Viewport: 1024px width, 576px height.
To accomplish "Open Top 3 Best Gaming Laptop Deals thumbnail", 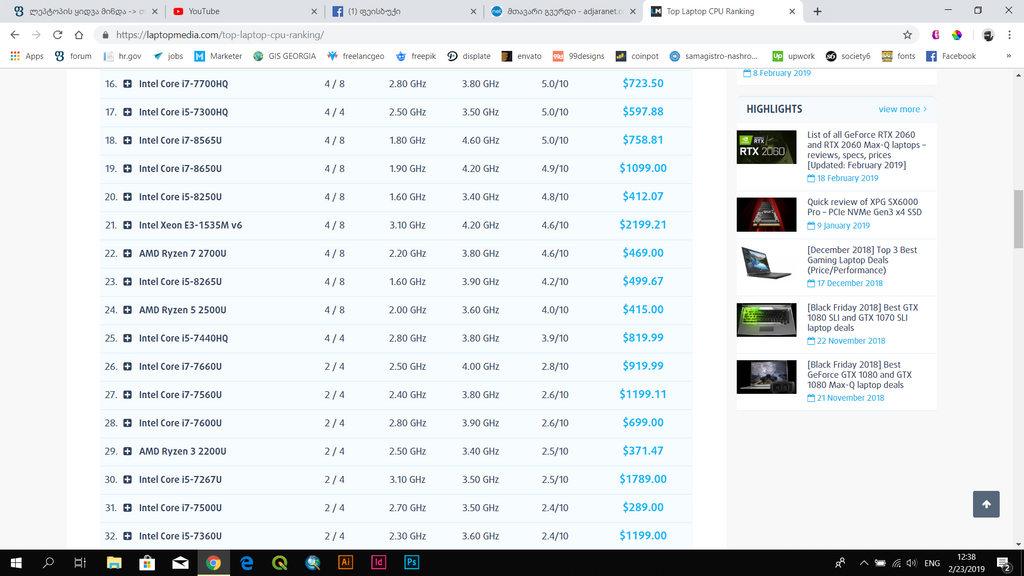I will tap(766, 262).
